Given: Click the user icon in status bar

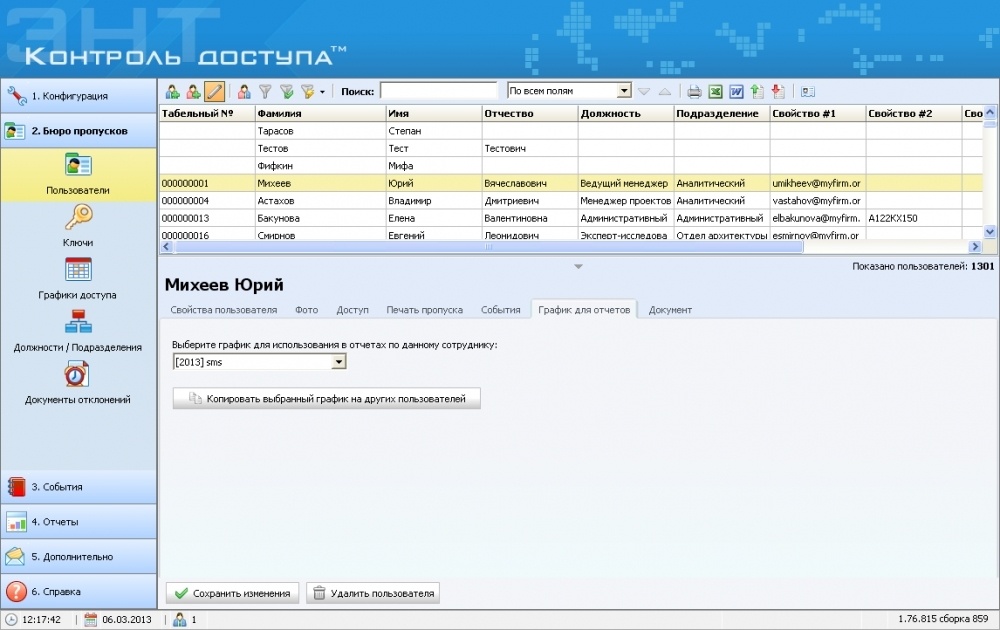Looking at the screenshot, I should pyautogui.click(x=180, y=619).
